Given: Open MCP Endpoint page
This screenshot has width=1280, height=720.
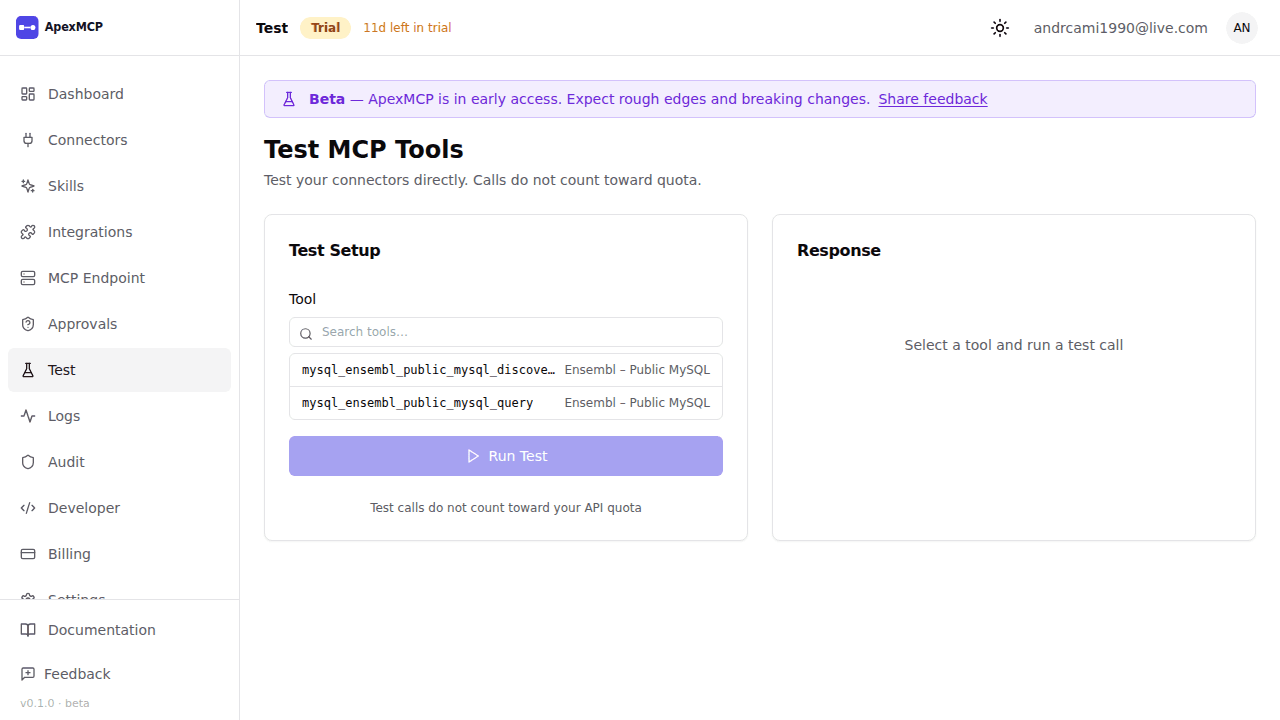Looking at the screenshot, I should coord(119,278).
